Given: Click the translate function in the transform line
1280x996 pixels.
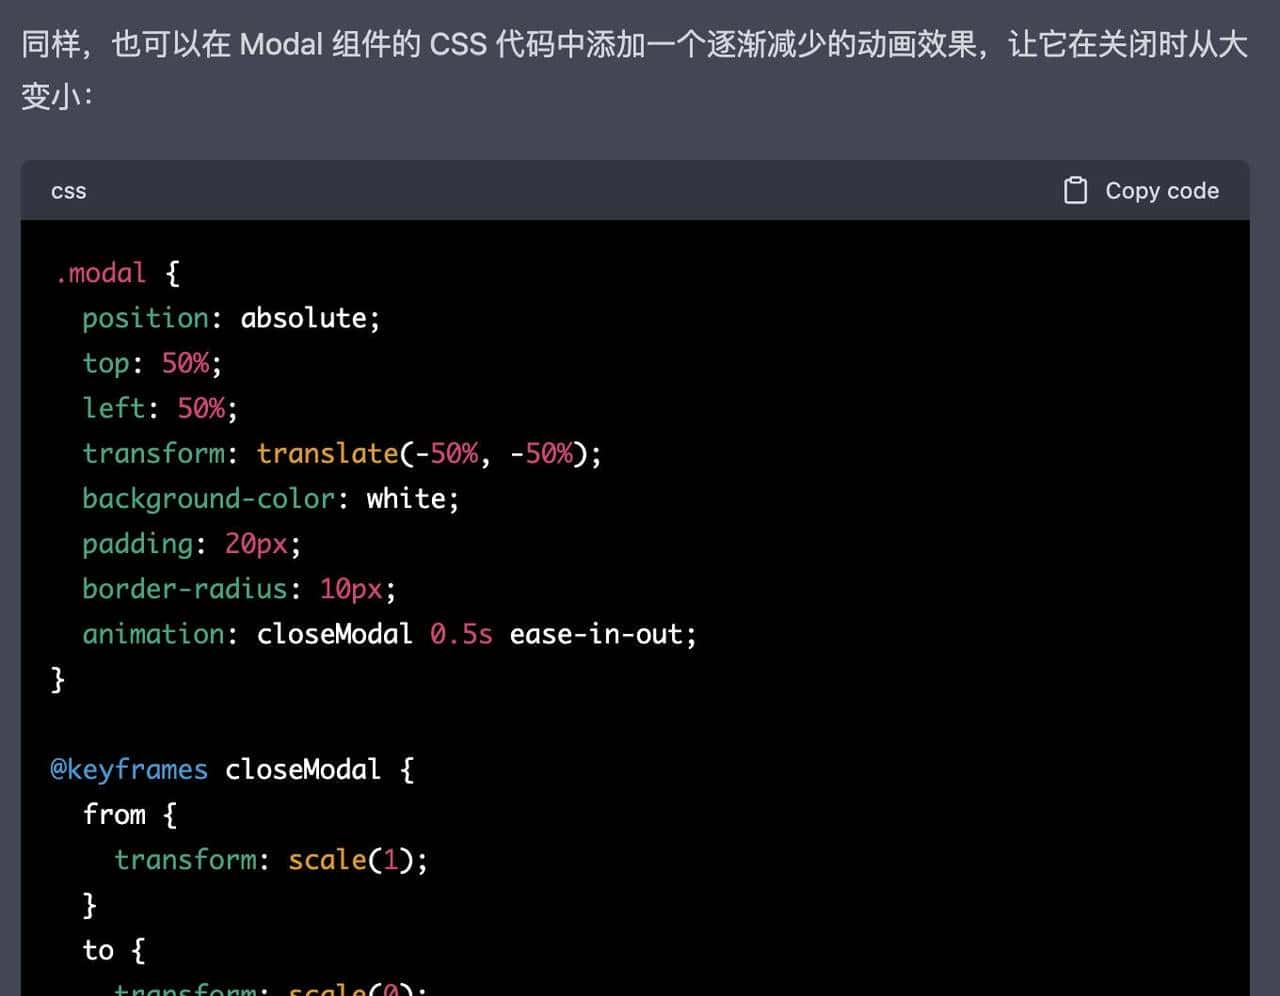Looking at the screenshot, I should [x=327, y=453].
